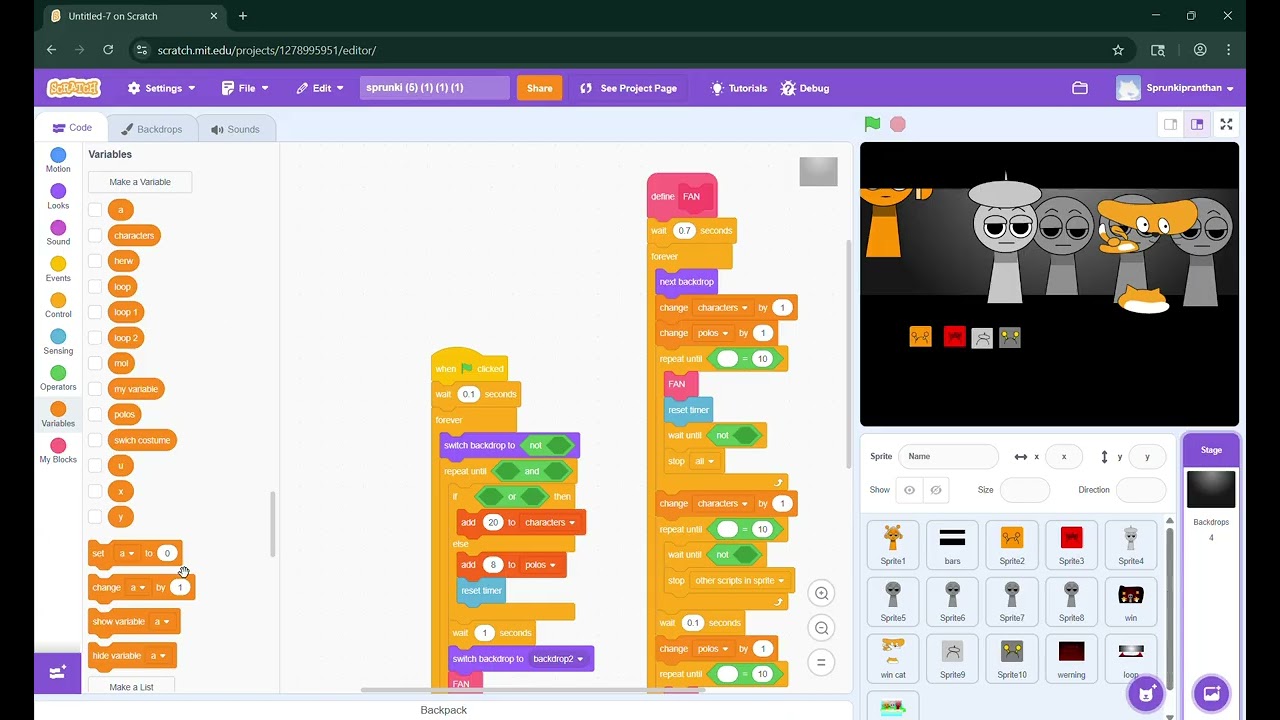
Task: Switch to small stage layout
Action: click(x=1170, y=124)
